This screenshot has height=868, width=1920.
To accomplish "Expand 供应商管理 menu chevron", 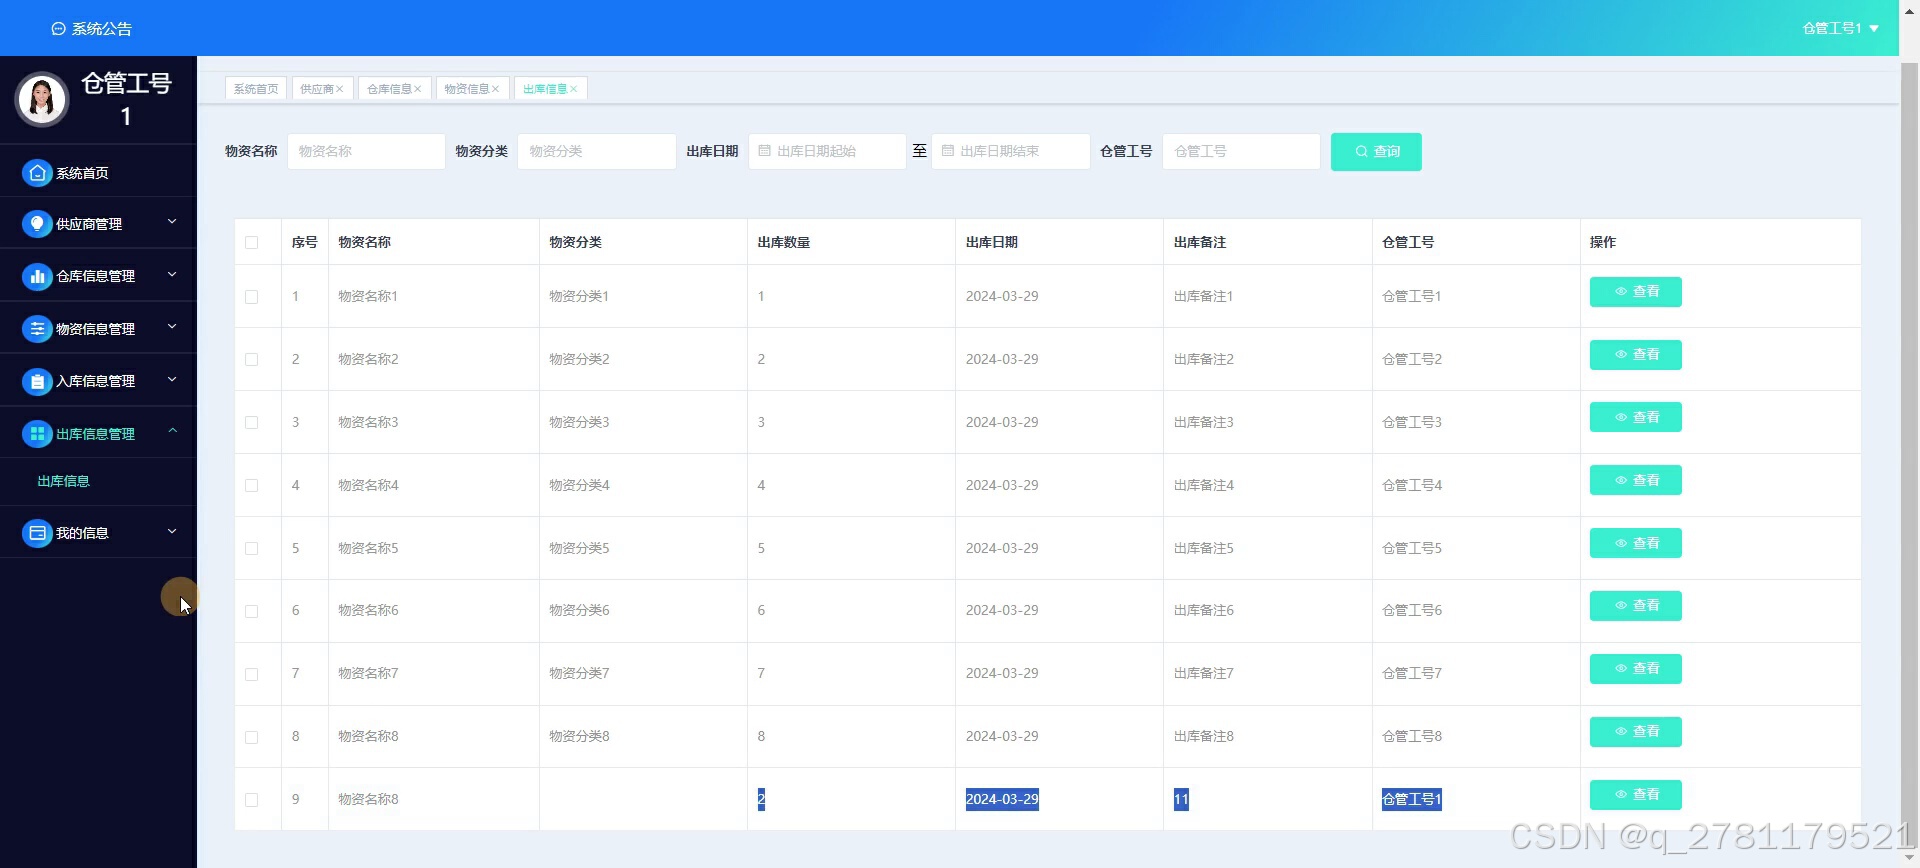I will tap(172, 222).
